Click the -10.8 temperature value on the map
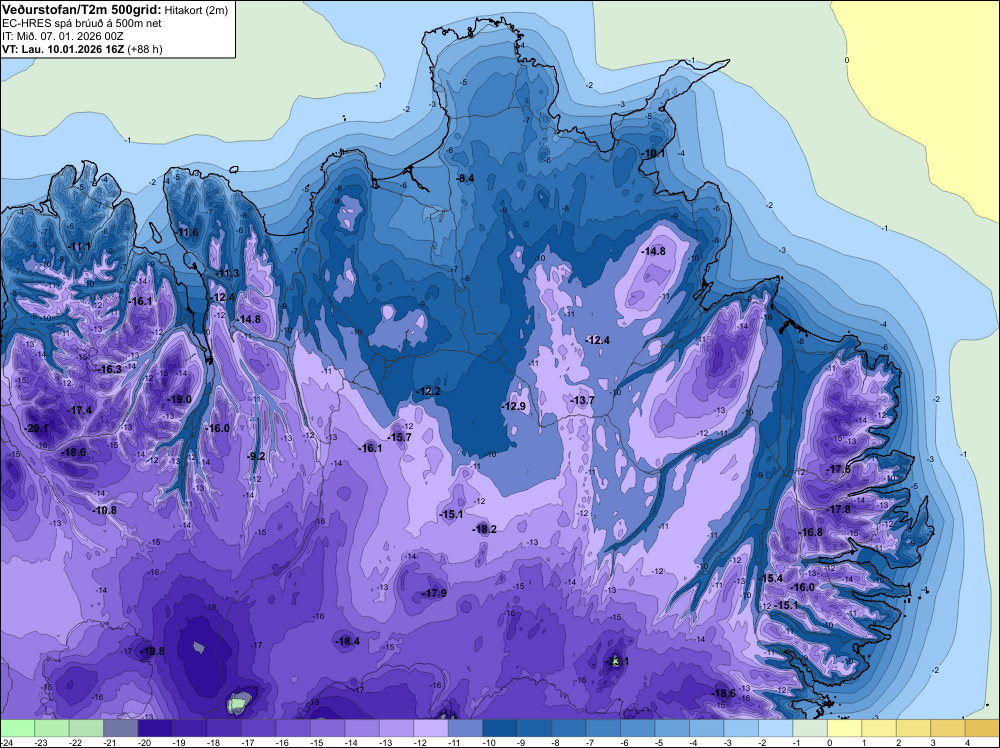1000x748 pixels. pos(105,510)
